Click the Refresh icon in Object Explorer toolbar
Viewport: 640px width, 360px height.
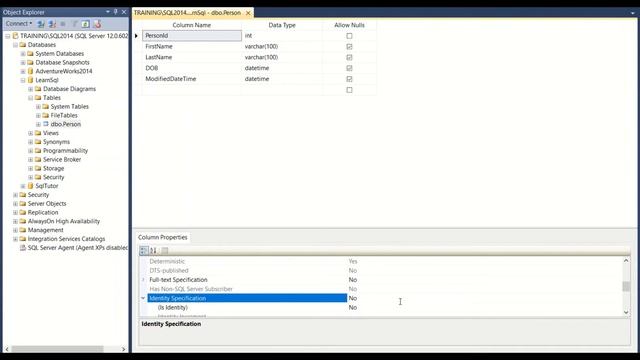85,24
